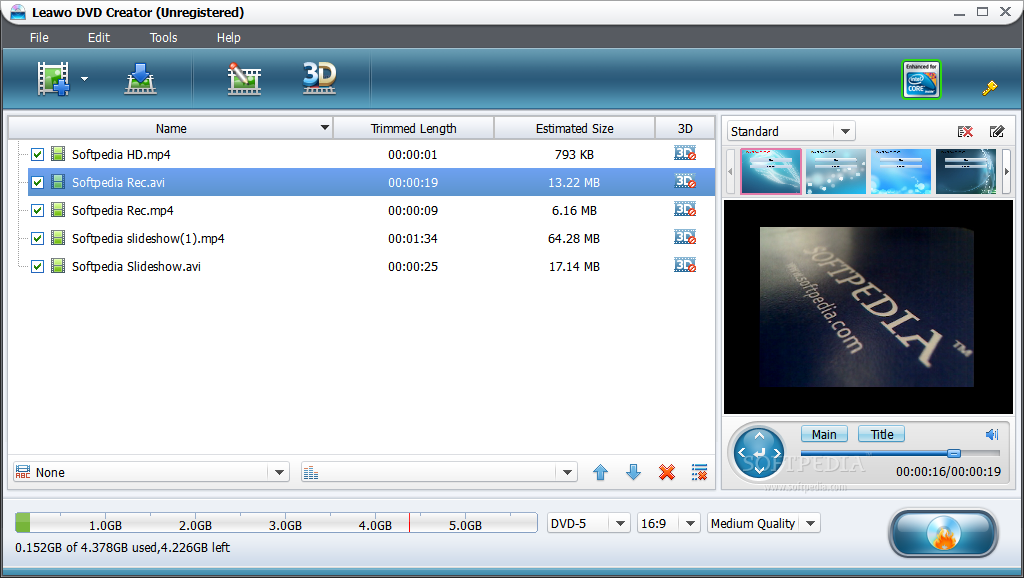This screenshot has height=578, width=1024.
Task: Select the fourth dark menu template thumbnail
Action: (x=966, y=171)
